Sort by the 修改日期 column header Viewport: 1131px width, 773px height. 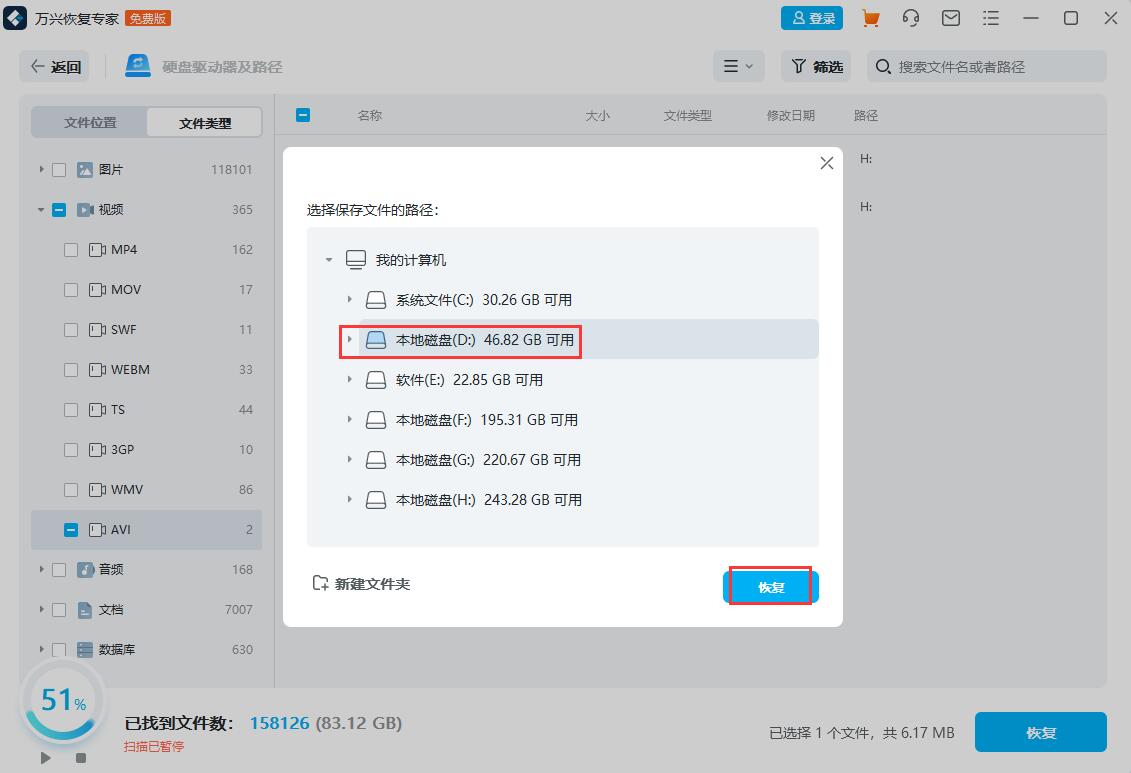click(x=791, y=115)
